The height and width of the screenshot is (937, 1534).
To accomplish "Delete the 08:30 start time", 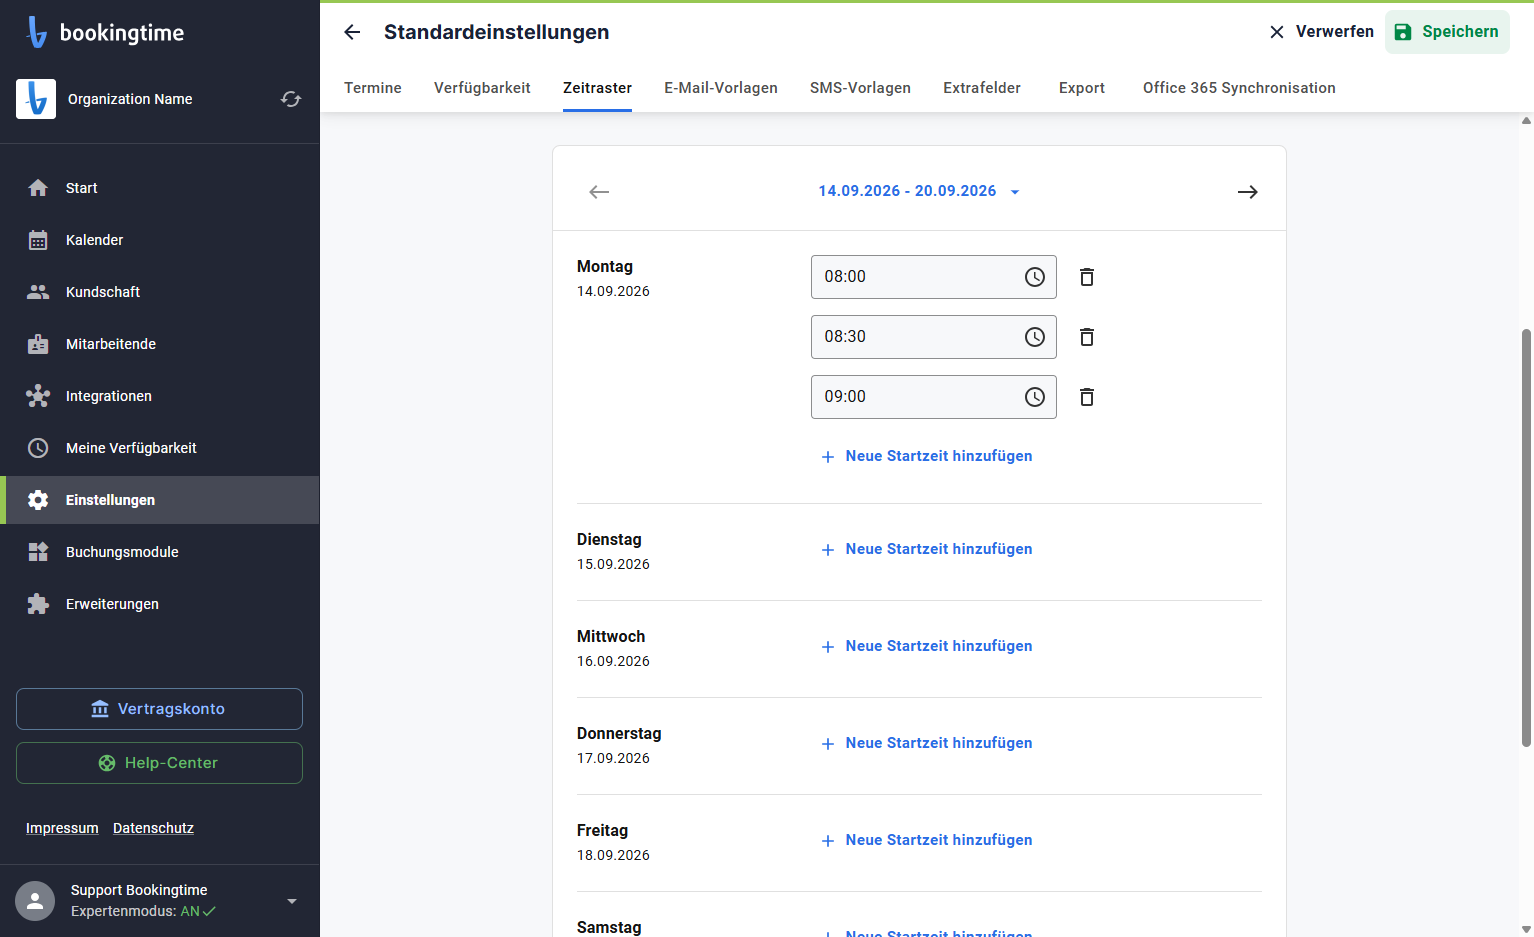I will click(x=1087, y=337).
